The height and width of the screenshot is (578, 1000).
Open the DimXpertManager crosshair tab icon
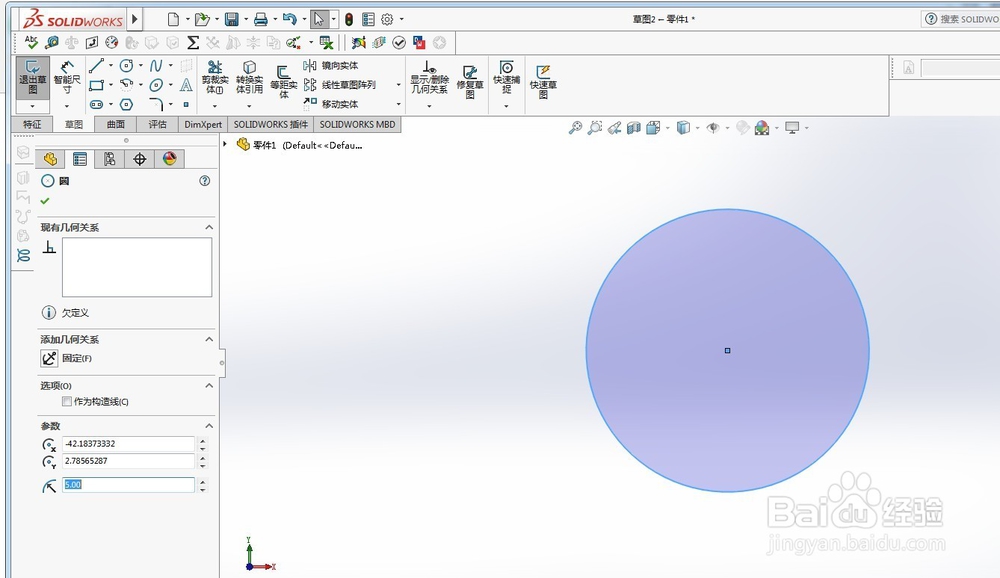pyautogui.click(x=140, y=159)
